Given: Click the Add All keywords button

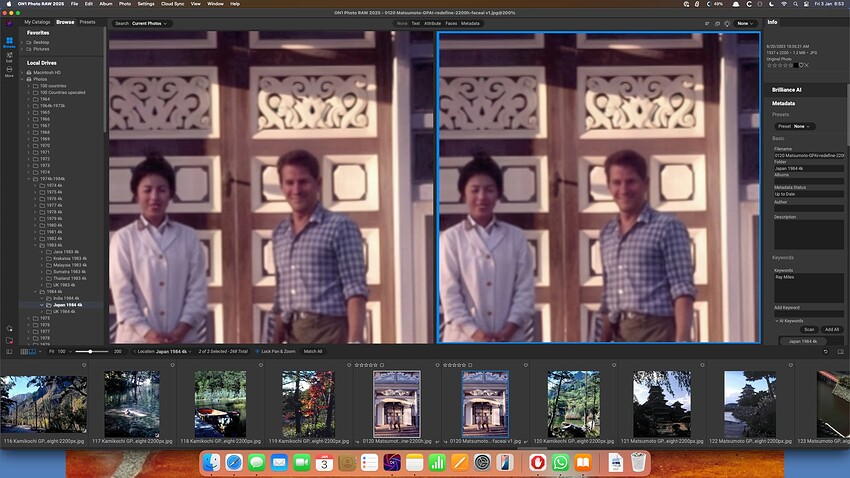Looking at the screenshot, I should click(832, 330).
